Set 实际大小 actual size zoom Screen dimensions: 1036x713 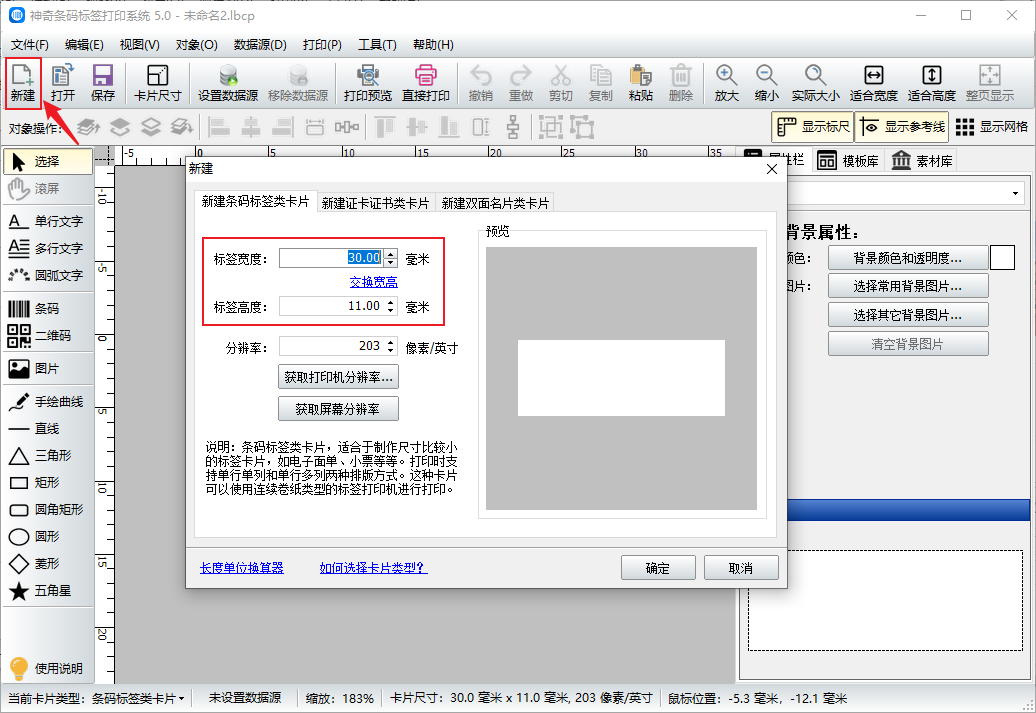point(815,83)
